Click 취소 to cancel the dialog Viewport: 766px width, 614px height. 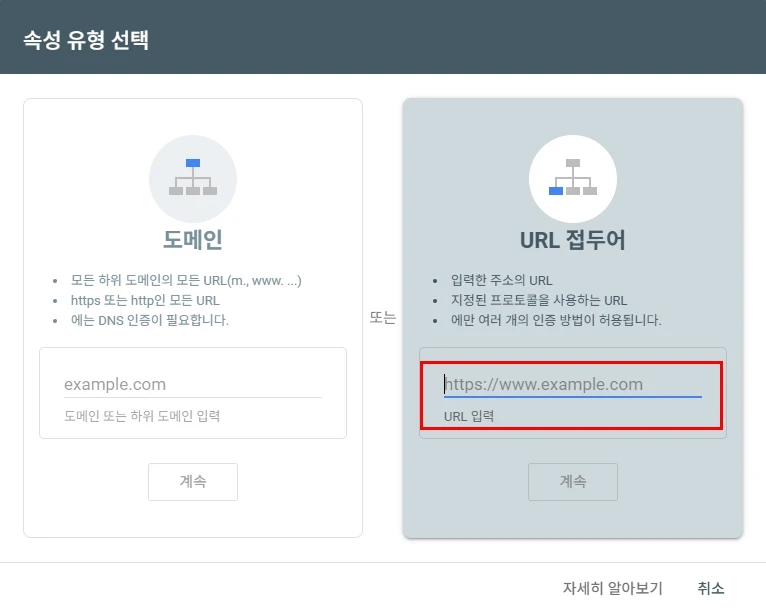(x=711, y=588)
